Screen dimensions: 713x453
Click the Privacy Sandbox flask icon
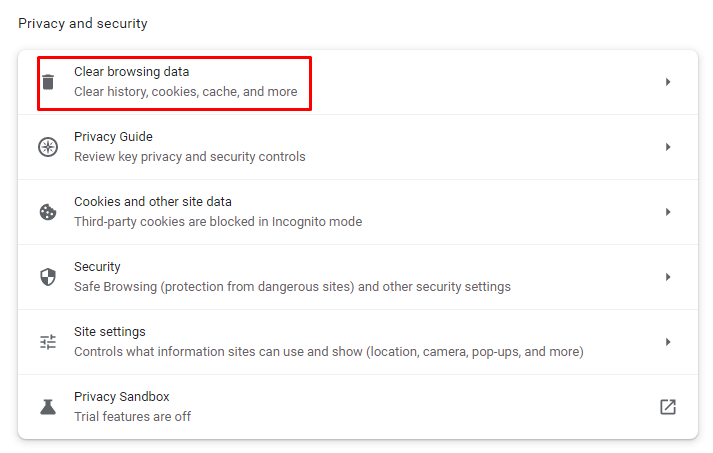[x=48, y=407]
